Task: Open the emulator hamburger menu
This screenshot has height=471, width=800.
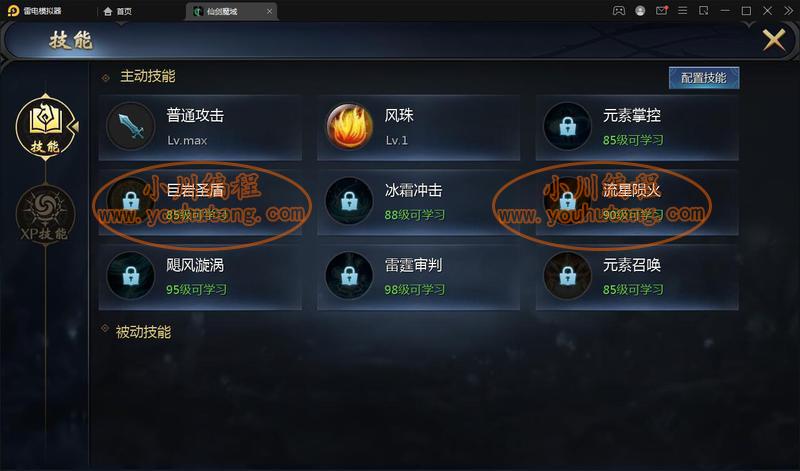Action: click(x=682, y=11)
